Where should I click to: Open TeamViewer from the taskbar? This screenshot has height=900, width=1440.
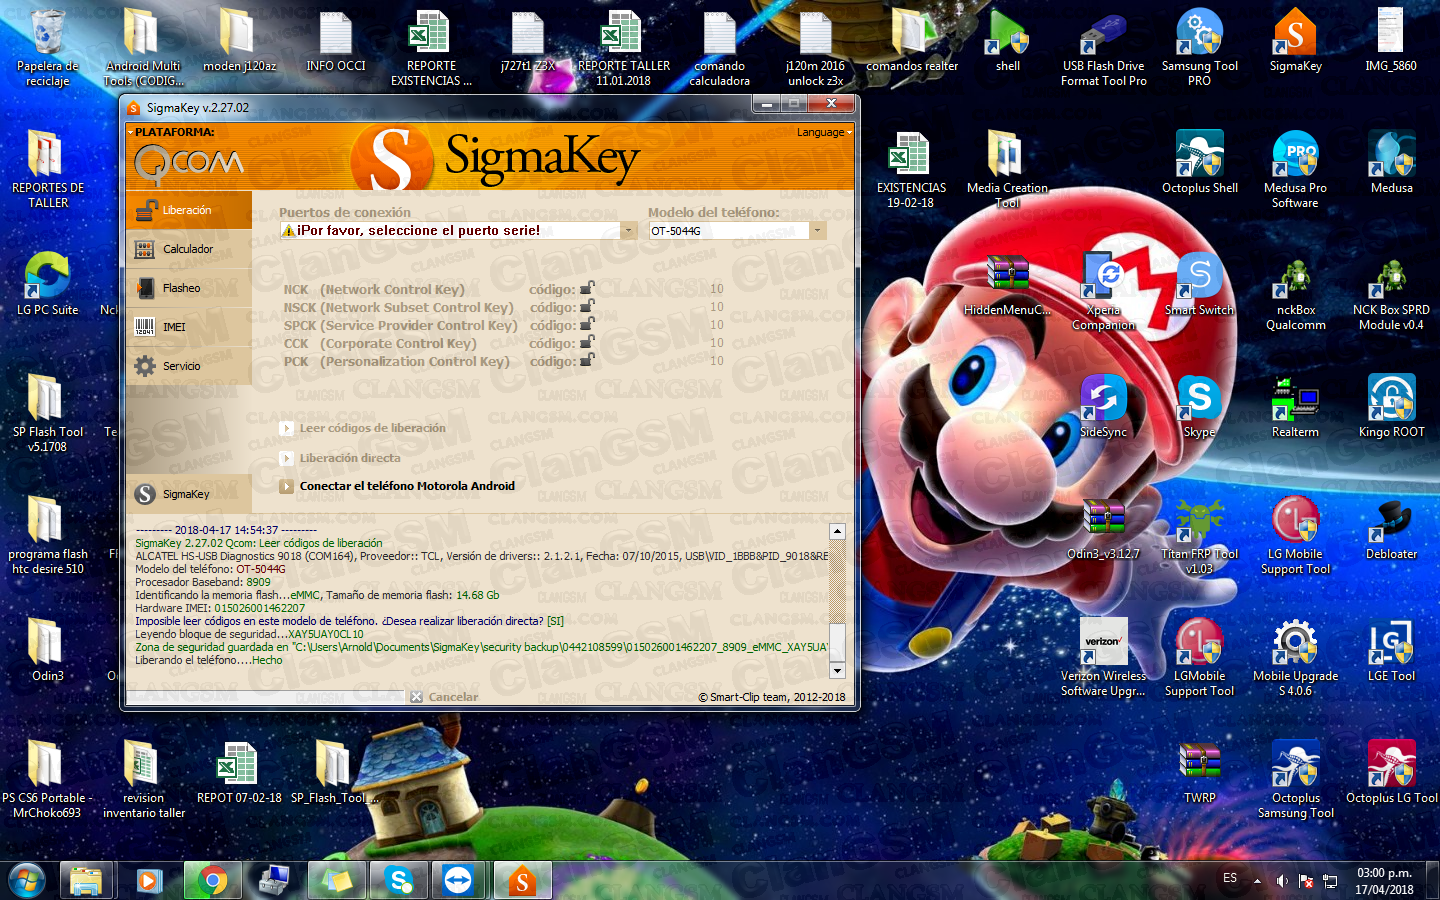[x=459, y=881]
